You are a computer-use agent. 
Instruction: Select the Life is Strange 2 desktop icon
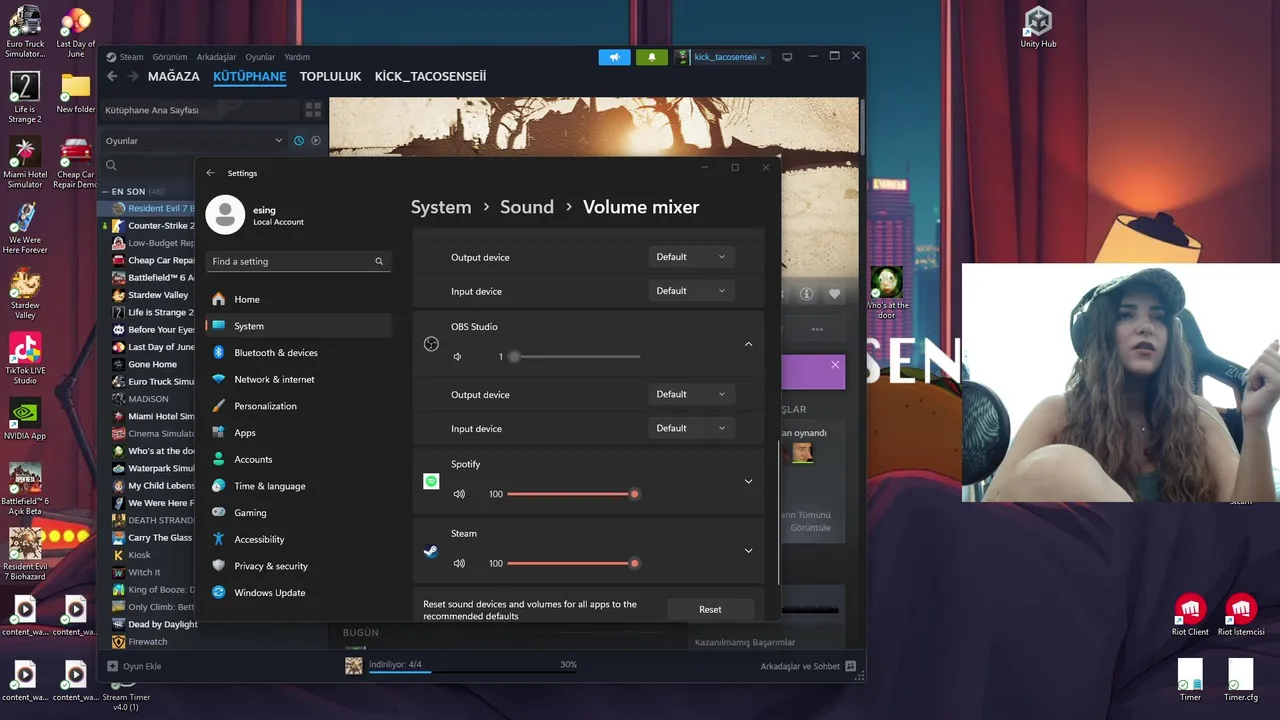pos(25,98)
